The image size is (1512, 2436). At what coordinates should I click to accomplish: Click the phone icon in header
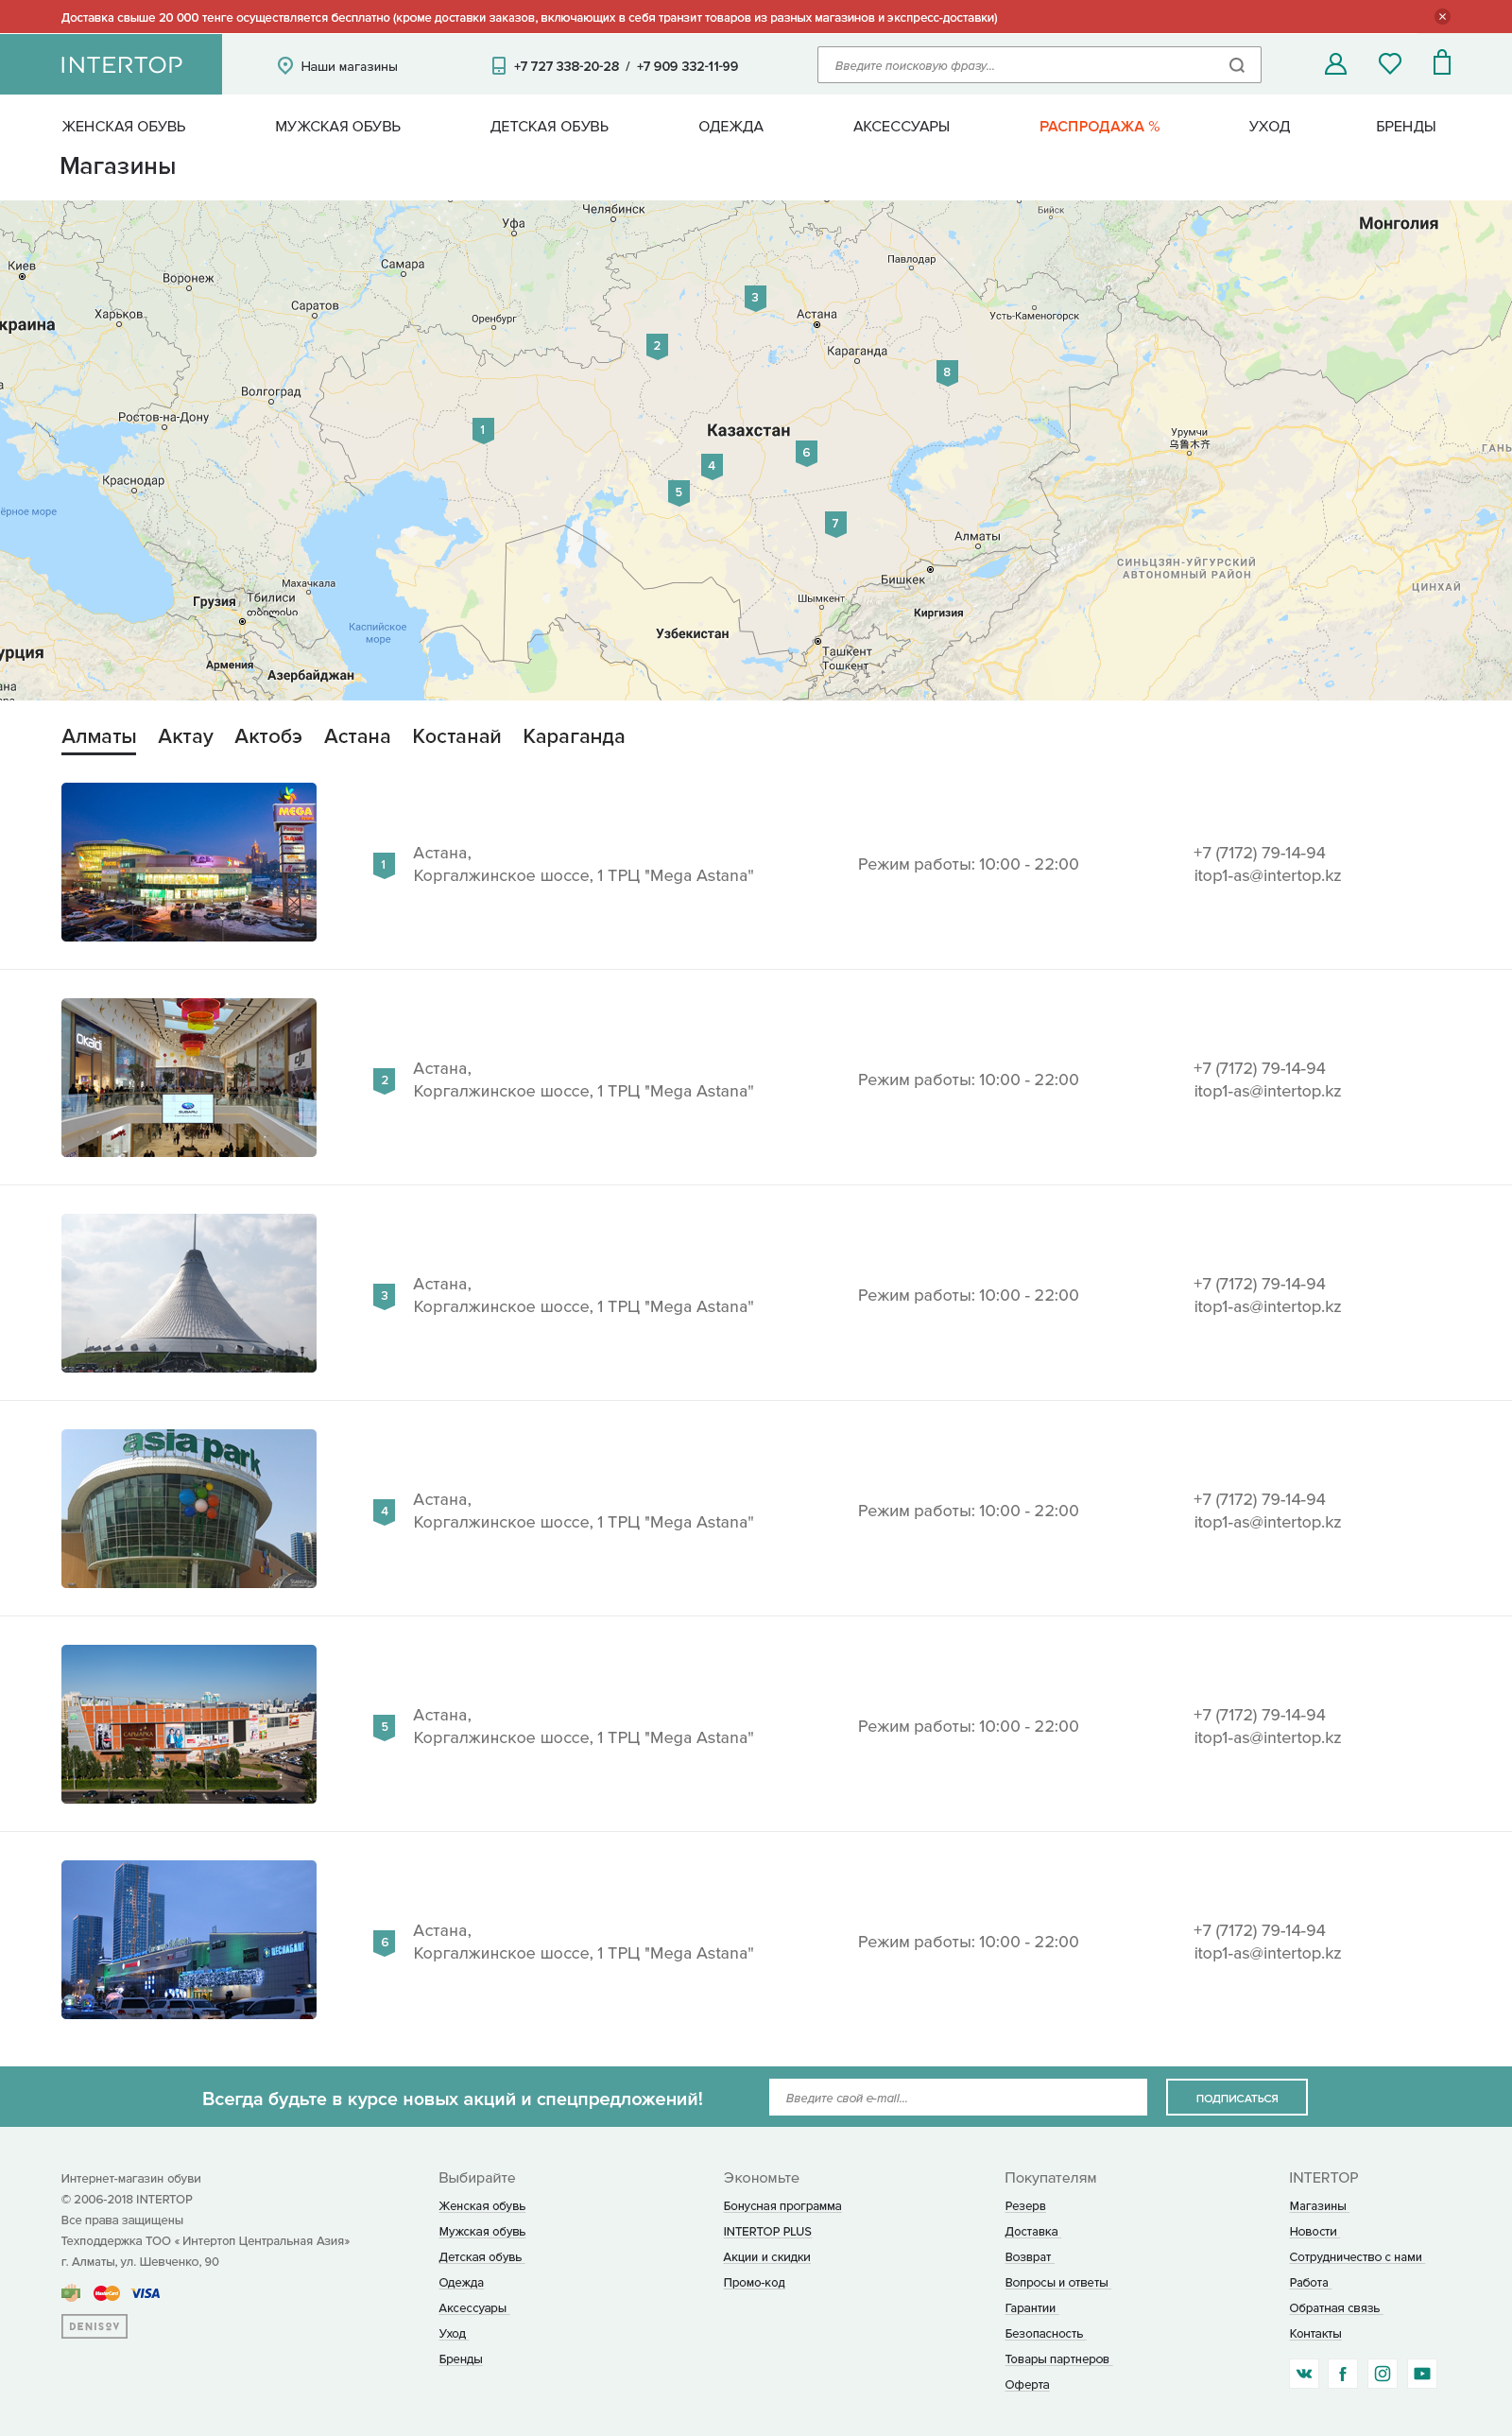coord(499,66)
